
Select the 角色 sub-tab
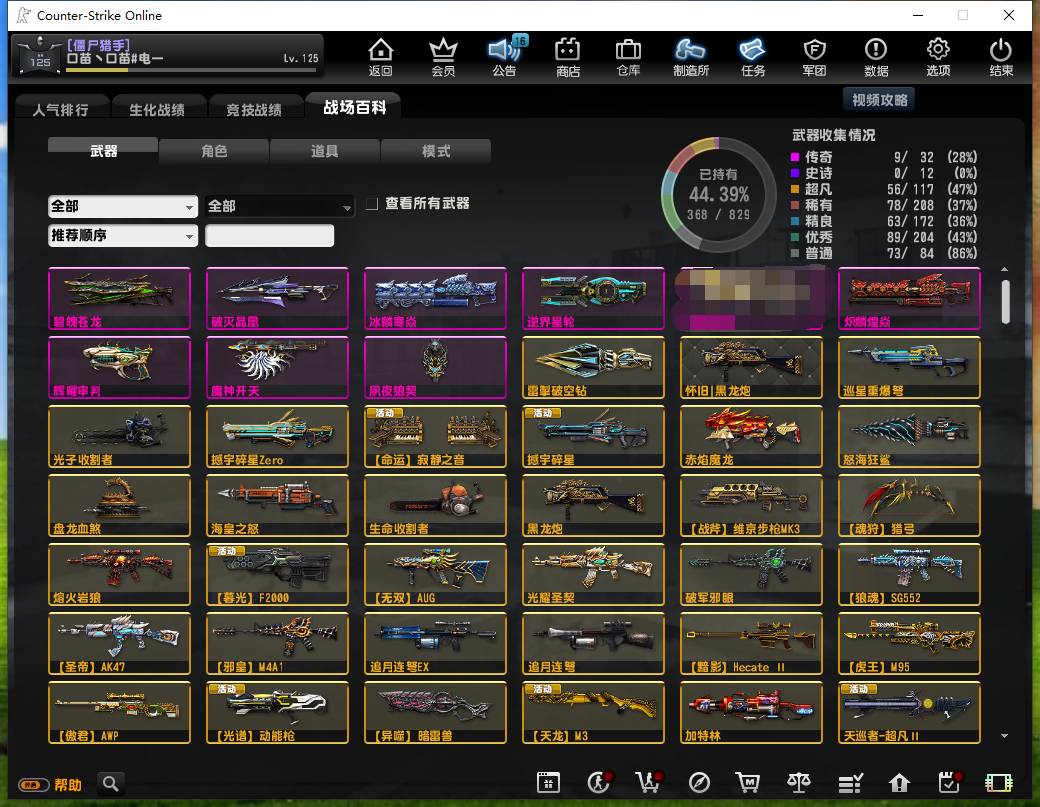pyautogui.click(x=214, y=151)
